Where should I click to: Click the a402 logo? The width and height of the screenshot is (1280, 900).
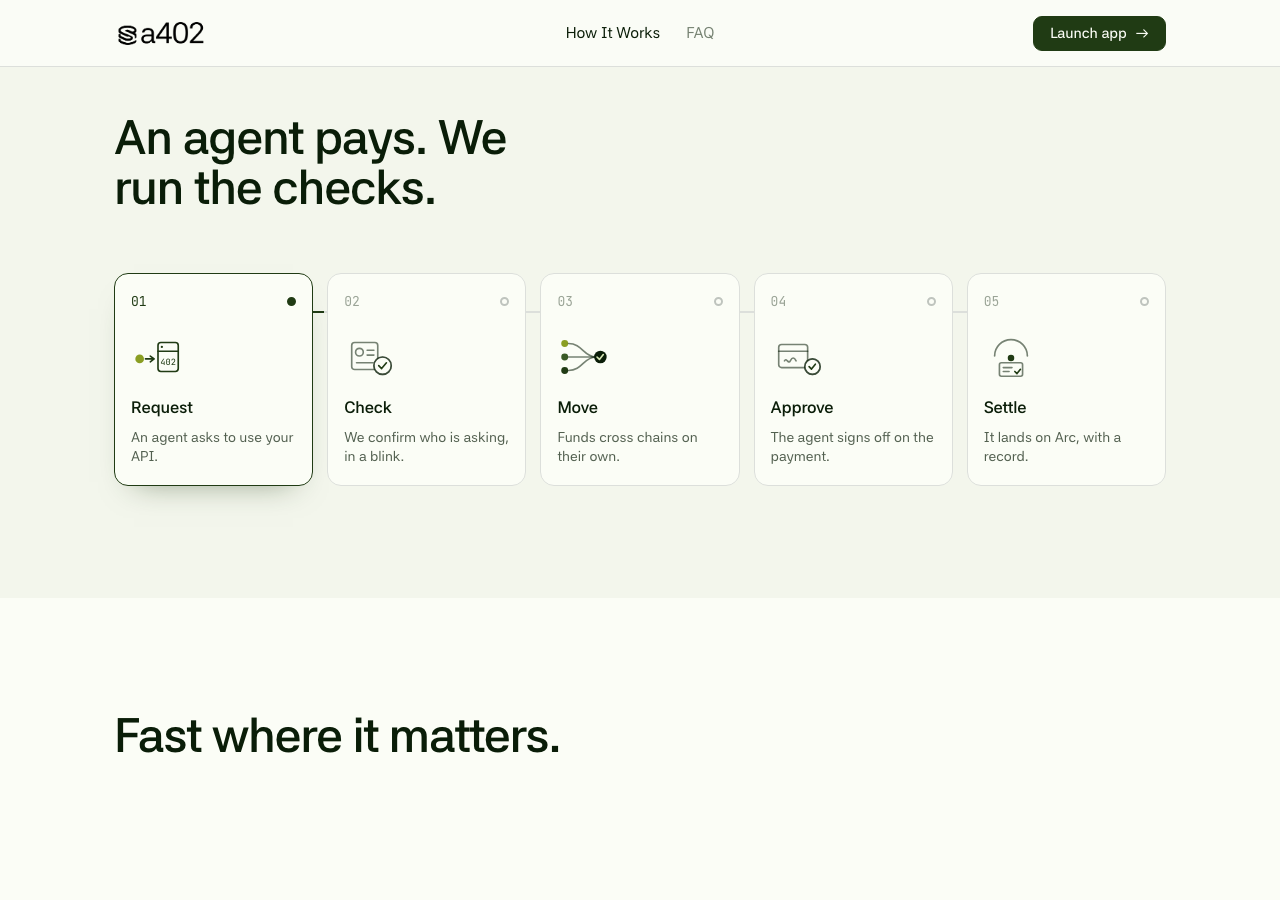click(x=160, y=34)
